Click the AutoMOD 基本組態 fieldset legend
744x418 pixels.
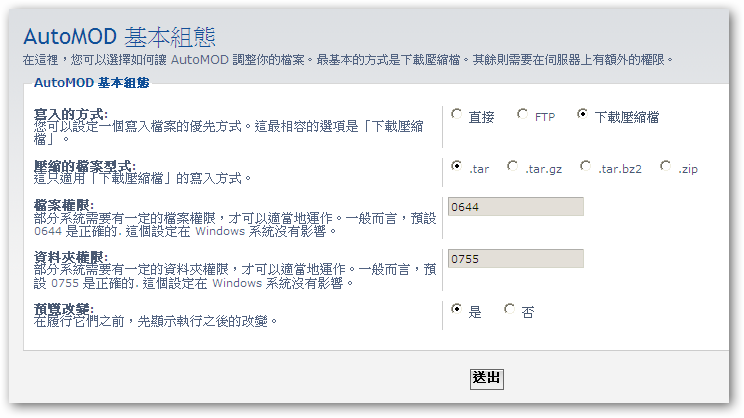click(x=92, y=83)
